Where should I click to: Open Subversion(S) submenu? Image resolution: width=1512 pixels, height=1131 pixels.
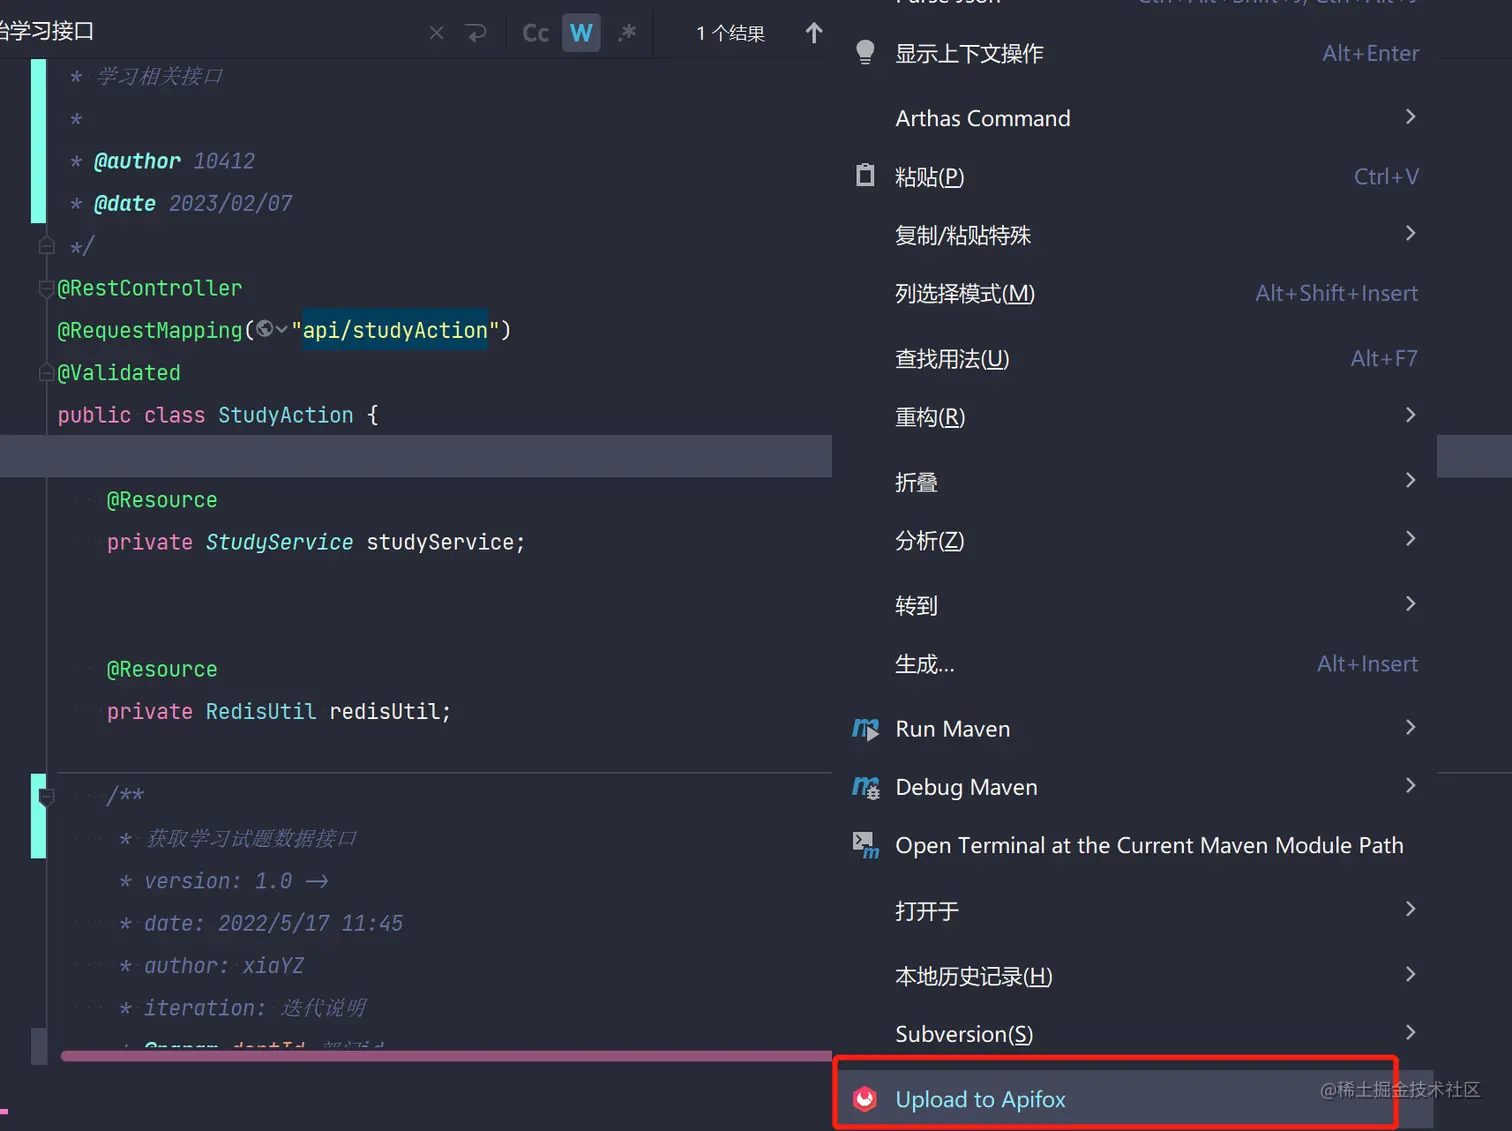[x=1135, y=1034]
